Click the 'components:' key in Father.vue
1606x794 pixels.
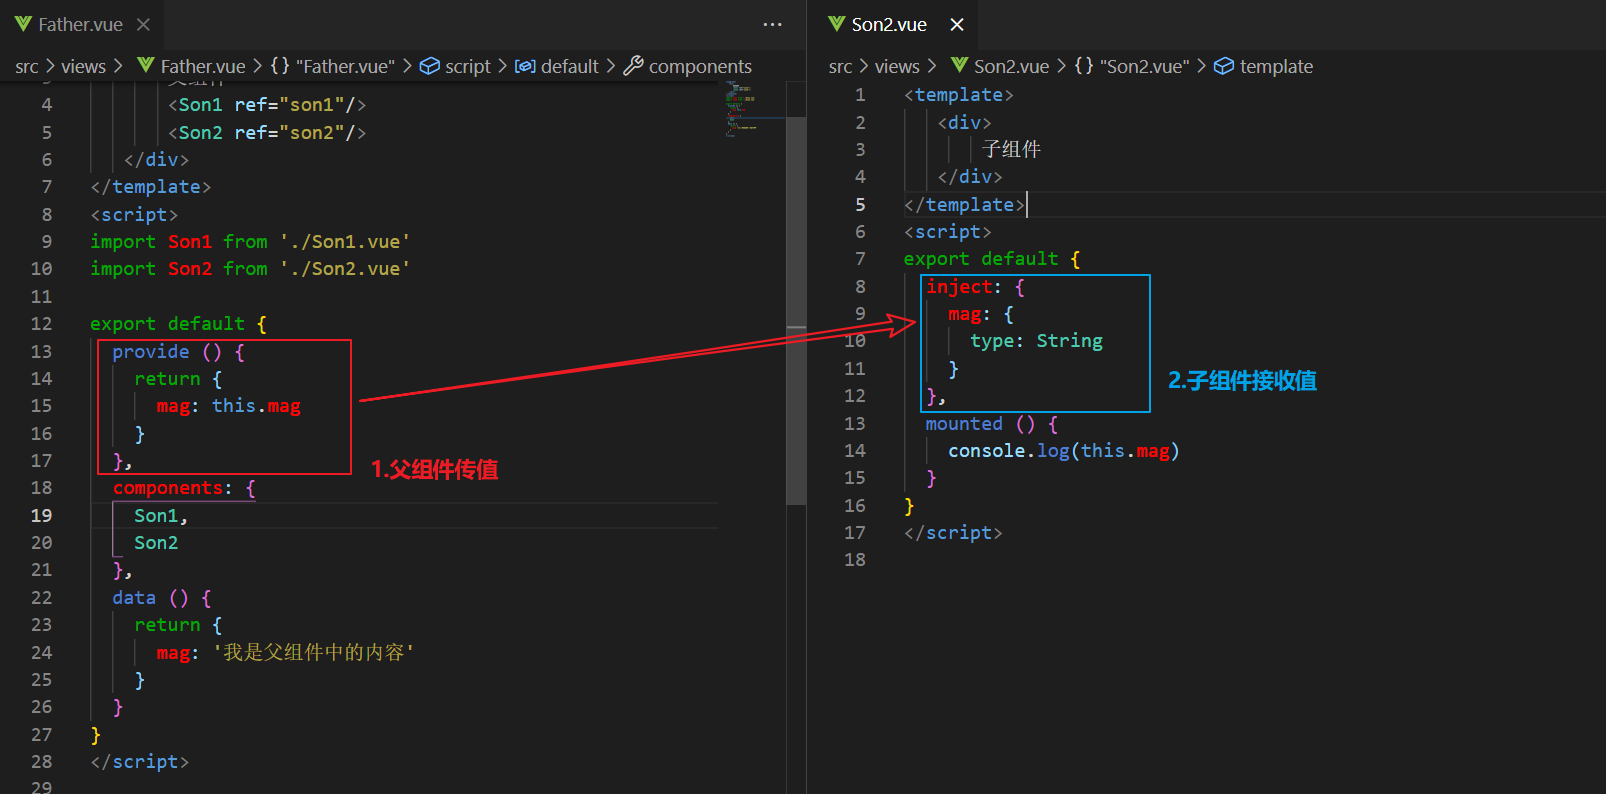click(172, 487)
